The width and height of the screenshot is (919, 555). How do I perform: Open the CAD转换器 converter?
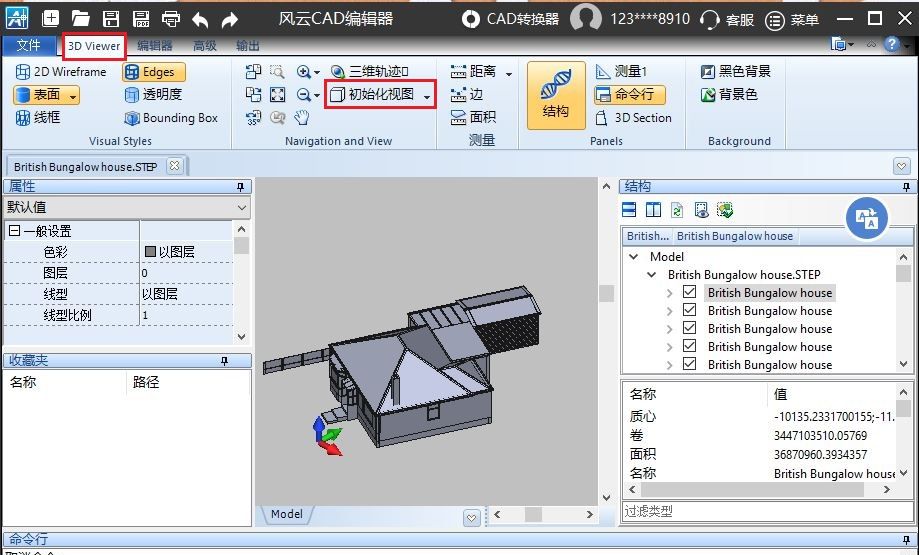(x=510, y=19)
